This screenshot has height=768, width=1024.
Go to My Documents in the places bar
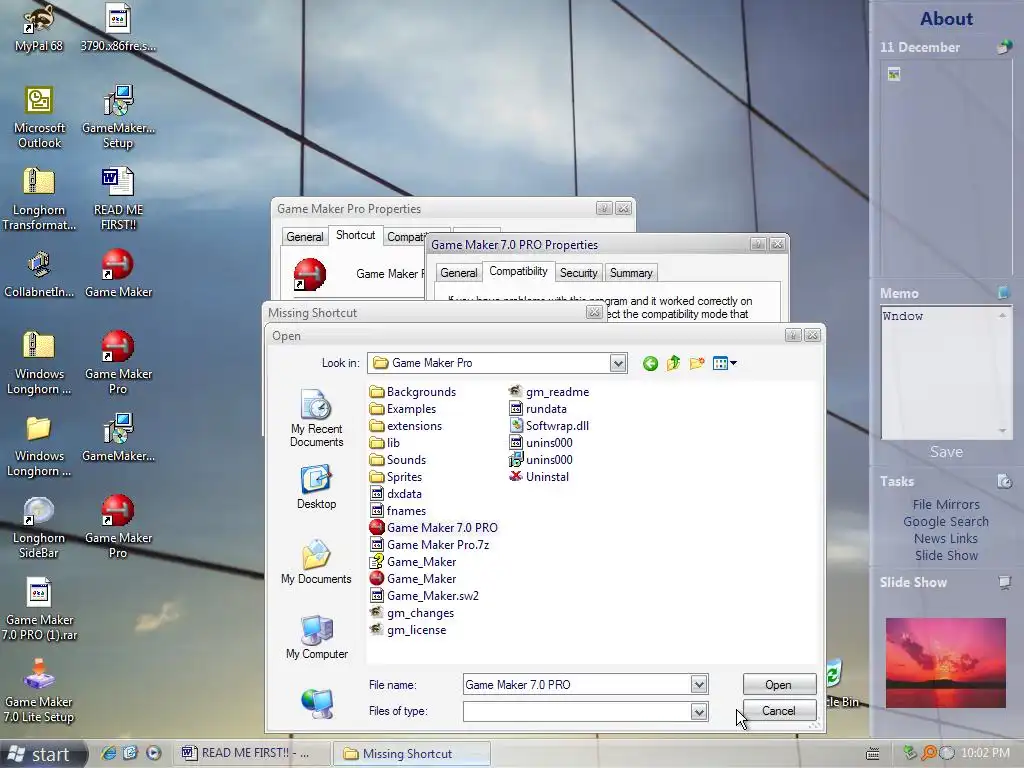click(x=317, y=562)
